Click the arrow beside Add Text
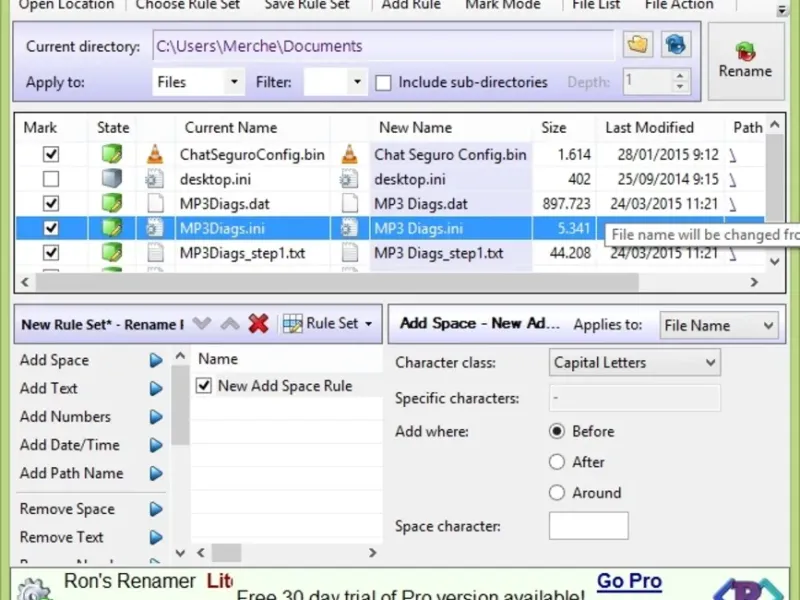The image size is (800, 600). click(x=156, y=389)
